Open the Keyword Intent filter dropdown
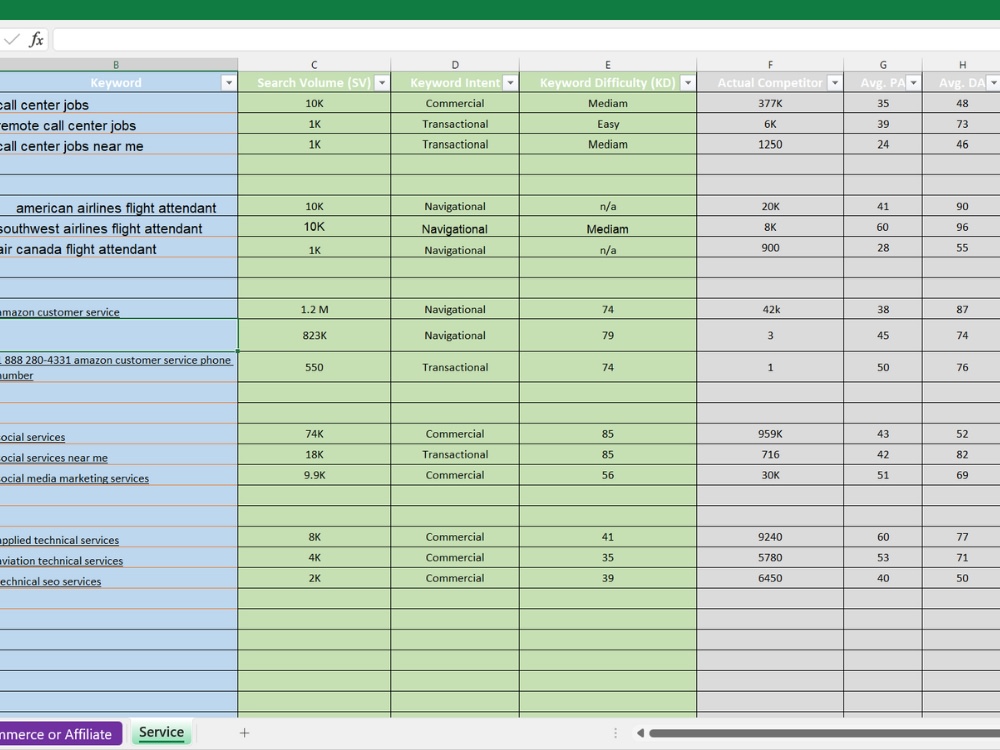Viewport: 1000px width, 750px height. (510, 83)
